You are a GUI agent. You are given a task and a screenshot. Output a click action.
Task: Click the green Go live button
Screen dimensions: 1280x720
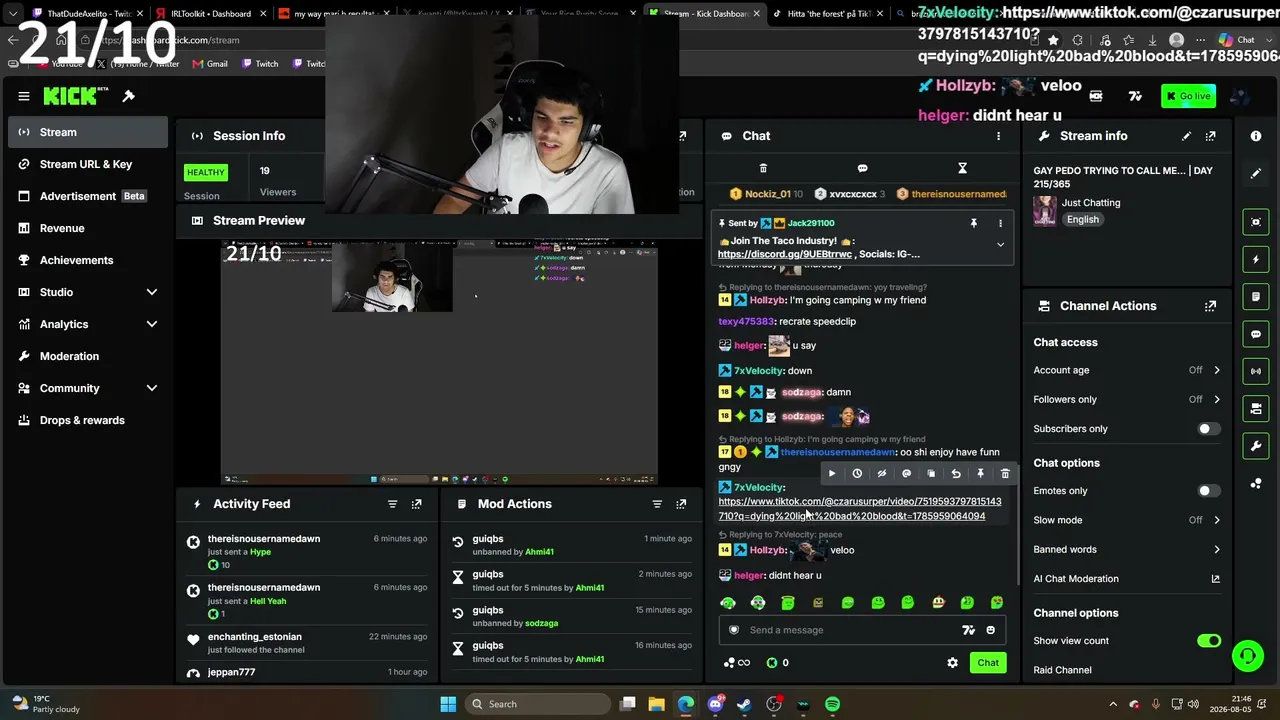pyautogui.click(x=1188, y=96)
